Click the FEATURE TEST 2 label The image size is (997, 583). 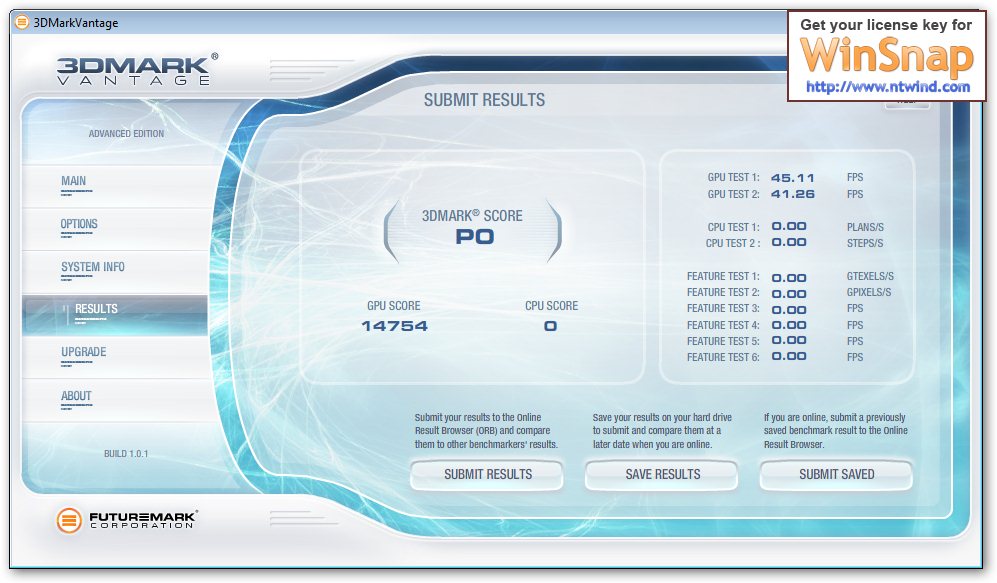pyautogui.click(x=723, y=292)
